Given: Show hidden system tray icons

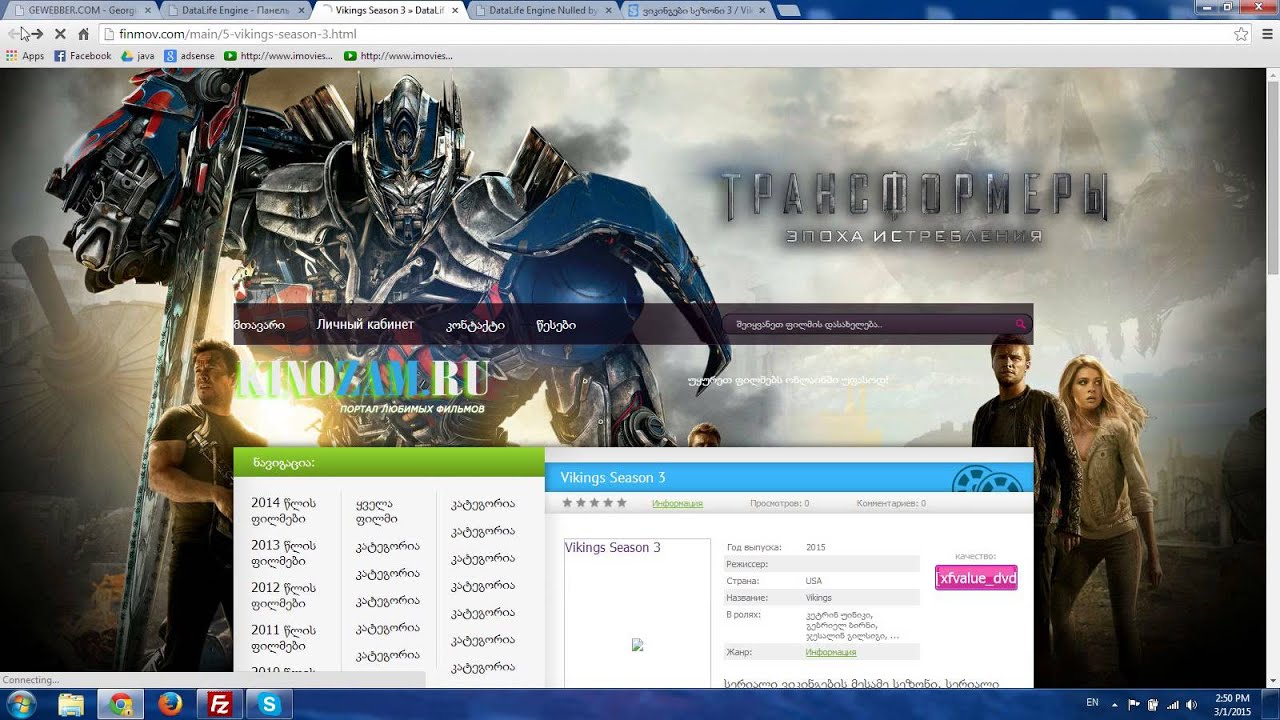Looking at the screenshot, I should point(1114,704).
